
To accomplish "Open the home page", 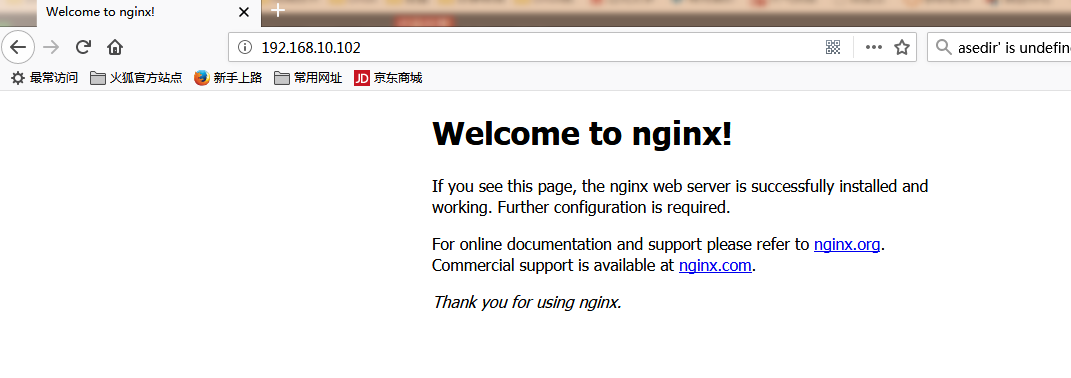I will tap(115, 47).
